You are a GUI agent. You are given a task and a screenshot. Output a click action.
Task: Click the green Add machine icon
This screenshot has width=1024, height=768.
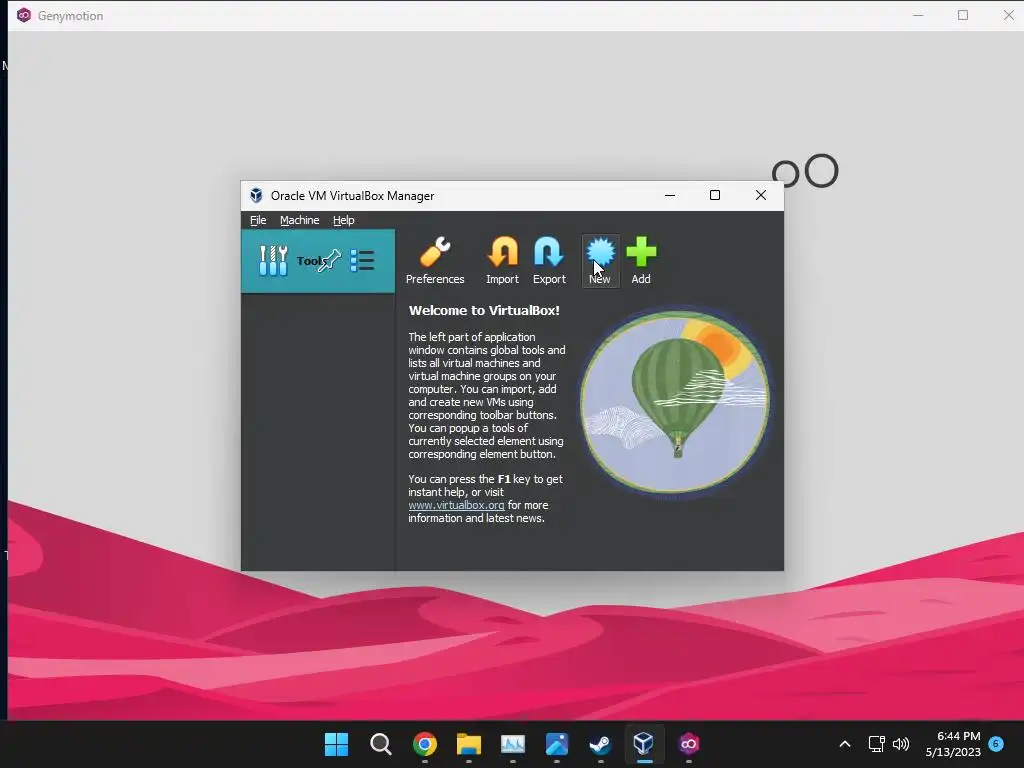[x=641, y=261]
